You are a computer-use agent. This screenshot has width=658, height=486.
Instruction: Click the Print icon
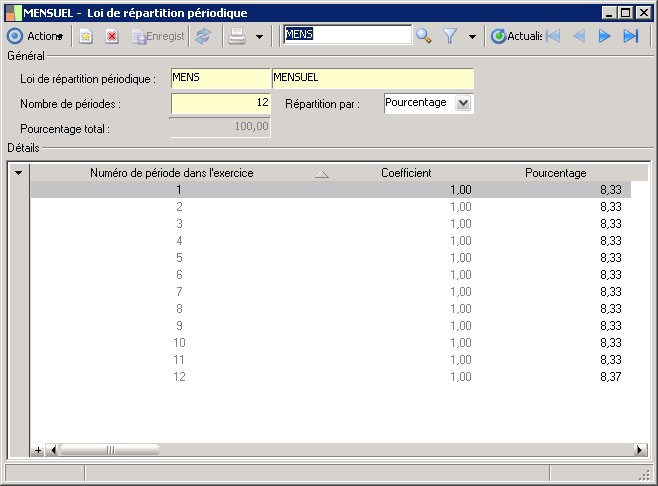[x=236, y=36]
